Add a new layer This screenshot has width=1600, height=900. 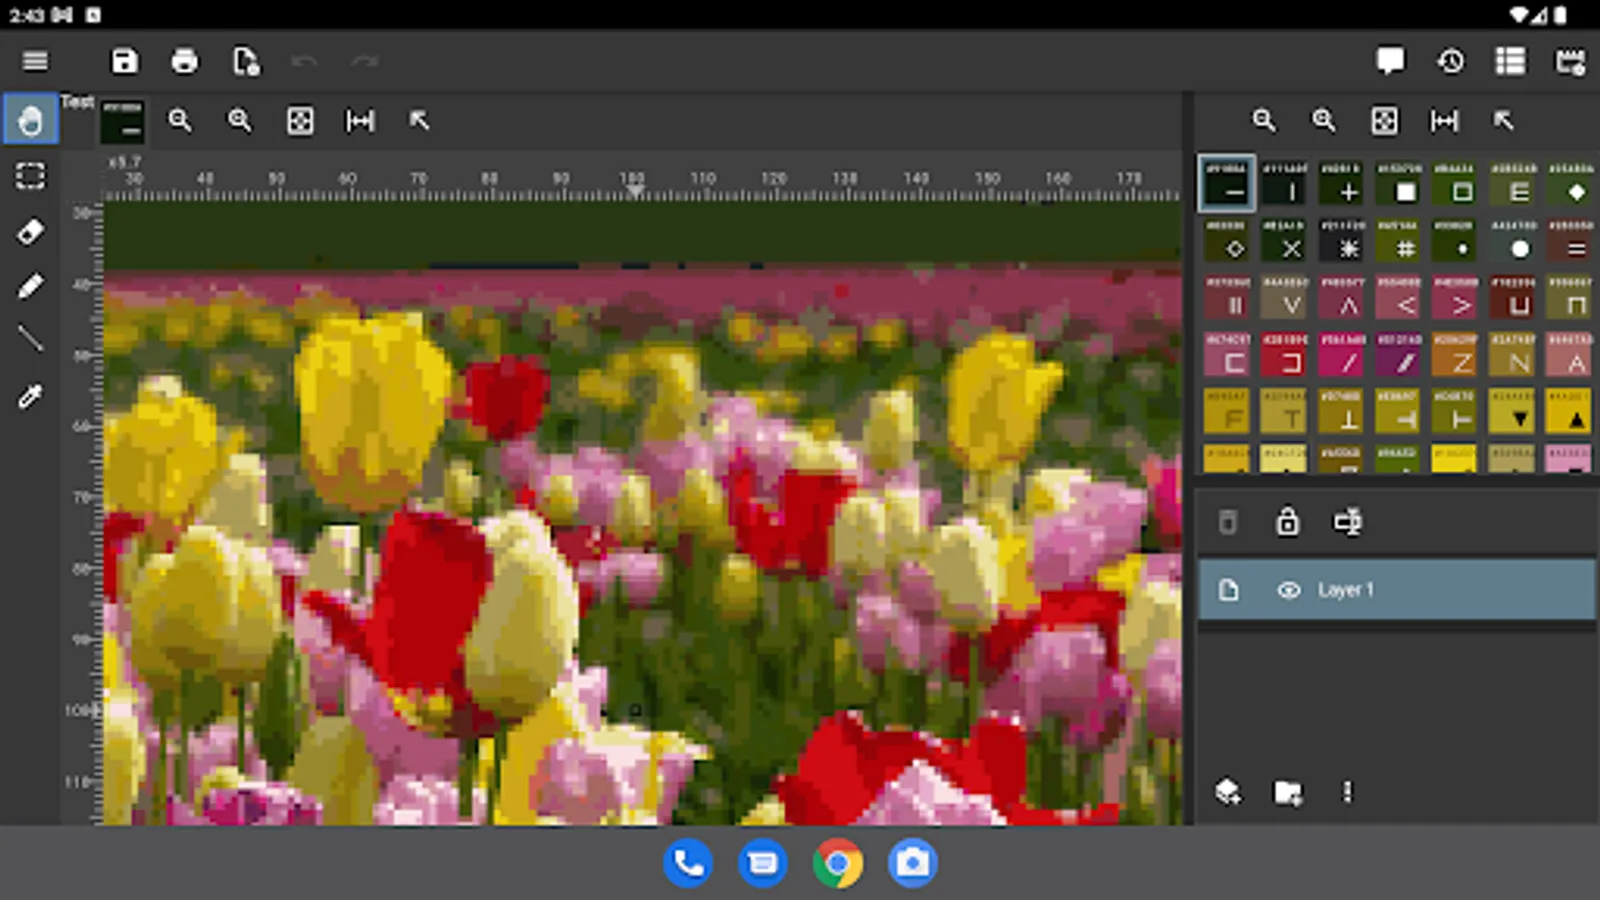point(1227,792)
